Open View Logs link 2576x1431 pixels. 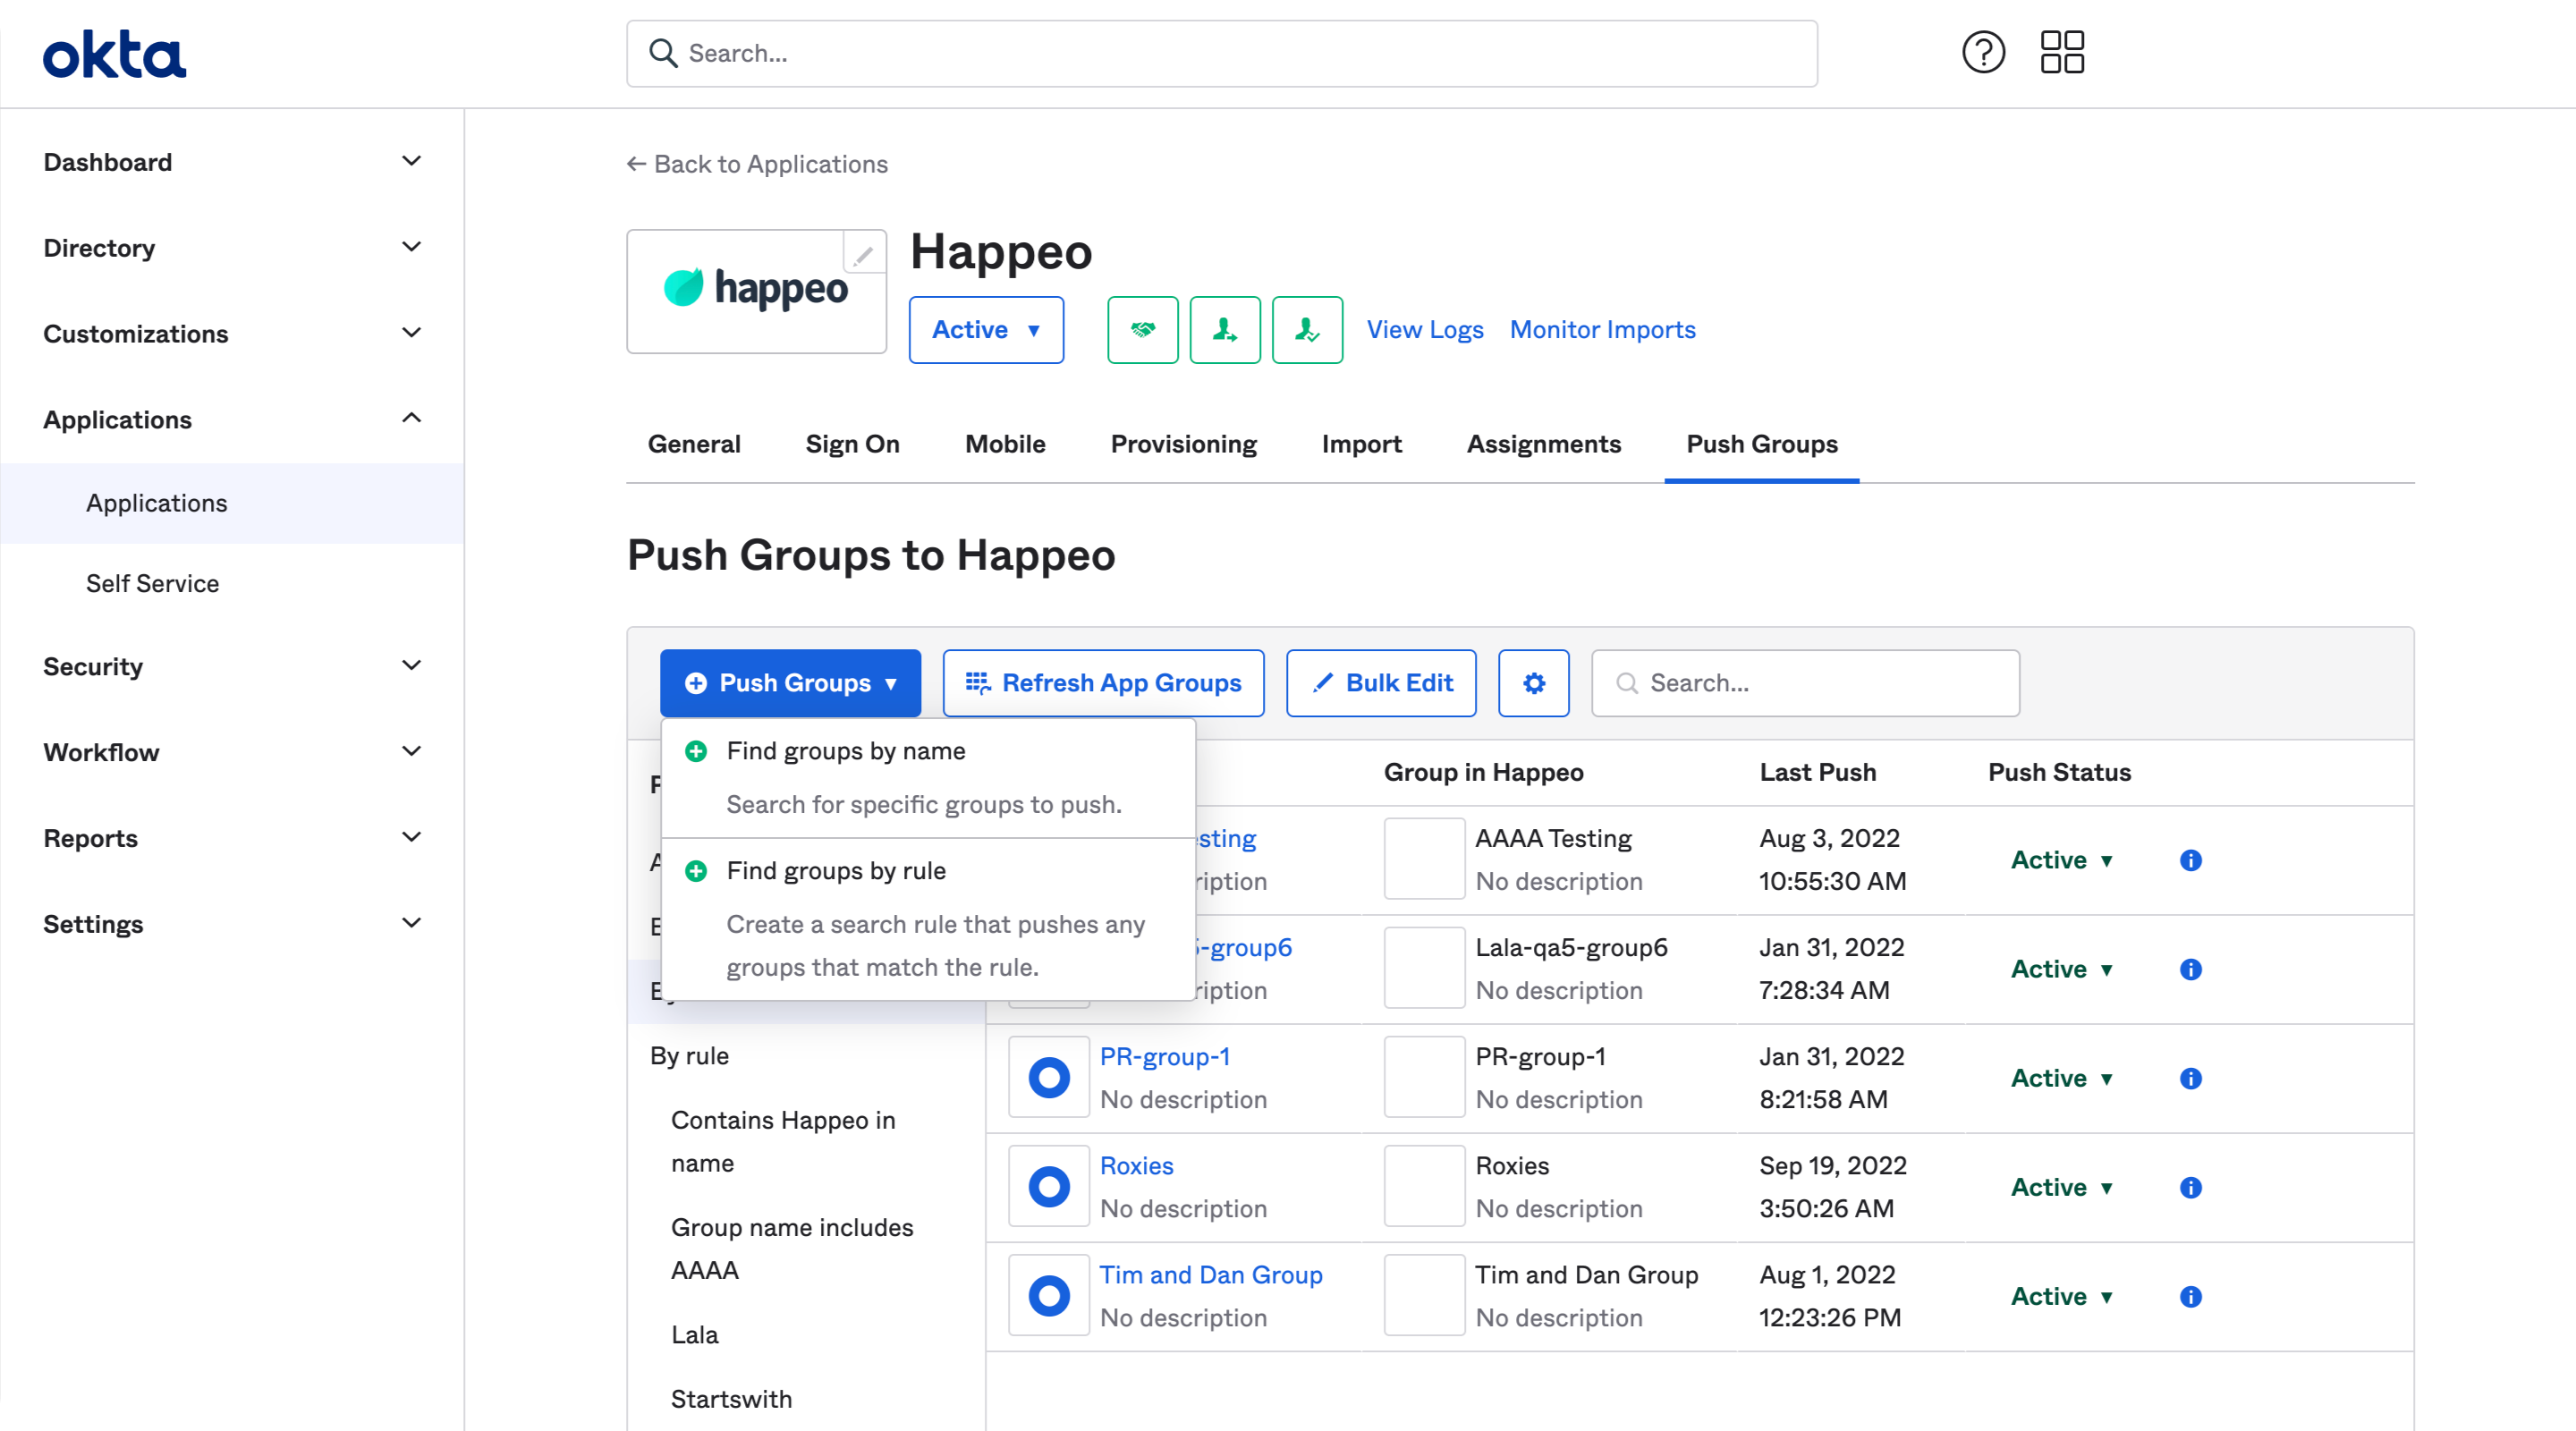click(1424, 330)
